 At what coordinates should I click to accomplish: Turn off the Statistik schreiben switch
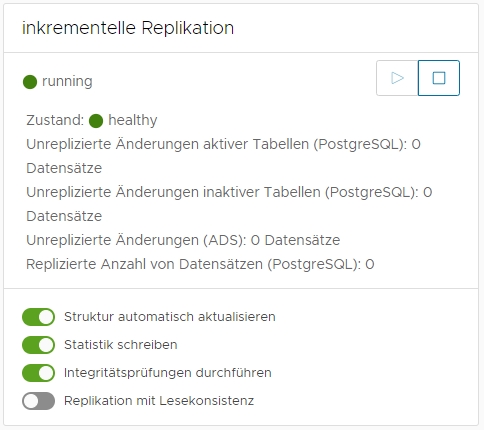point(39,345)
